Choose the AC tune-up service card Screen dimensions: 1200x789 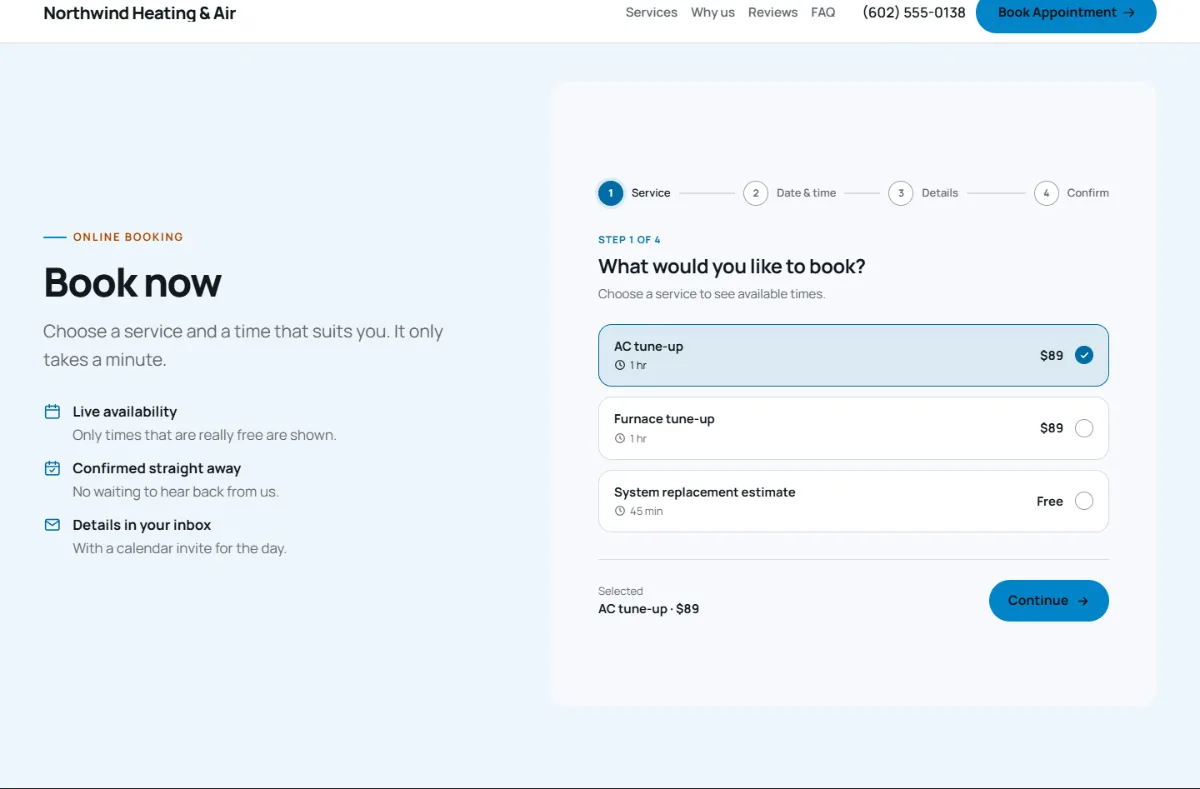[853, 355]
